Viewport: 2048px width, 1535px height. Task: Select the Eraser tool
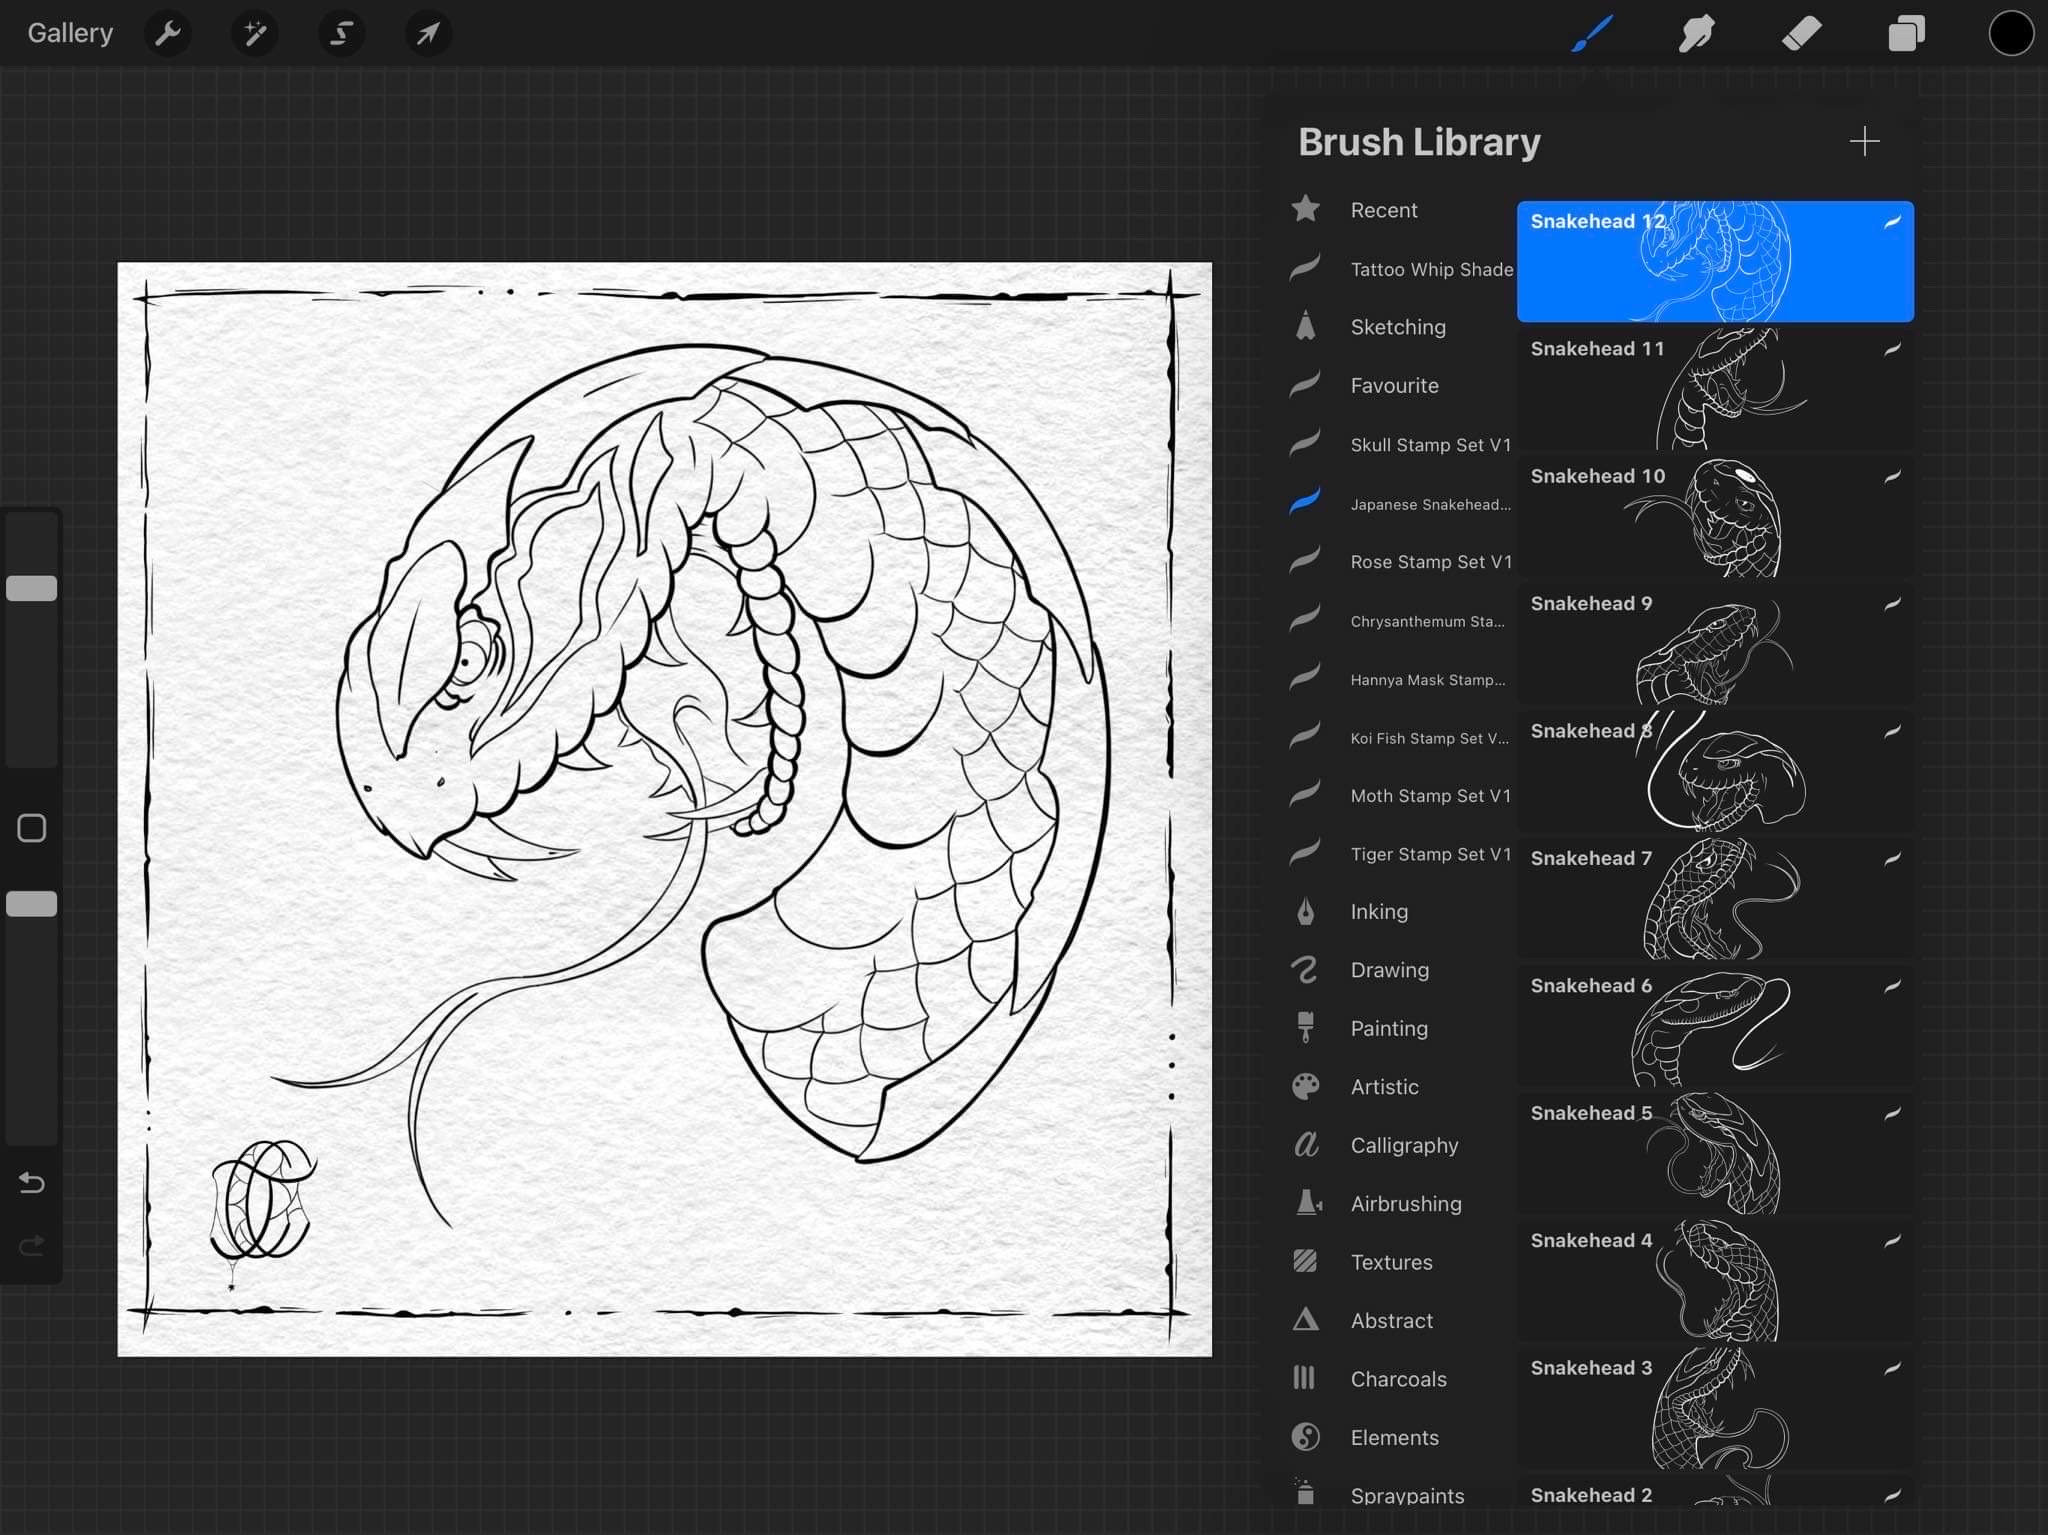1802,33
